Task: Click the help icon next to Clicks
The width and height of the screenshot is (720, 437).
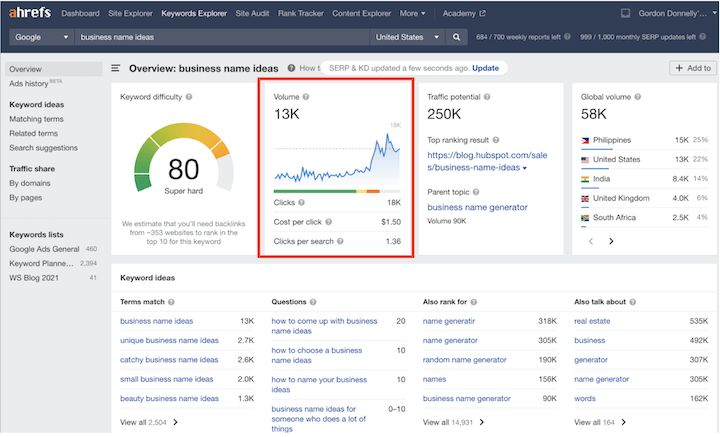Action: [301, 202]
